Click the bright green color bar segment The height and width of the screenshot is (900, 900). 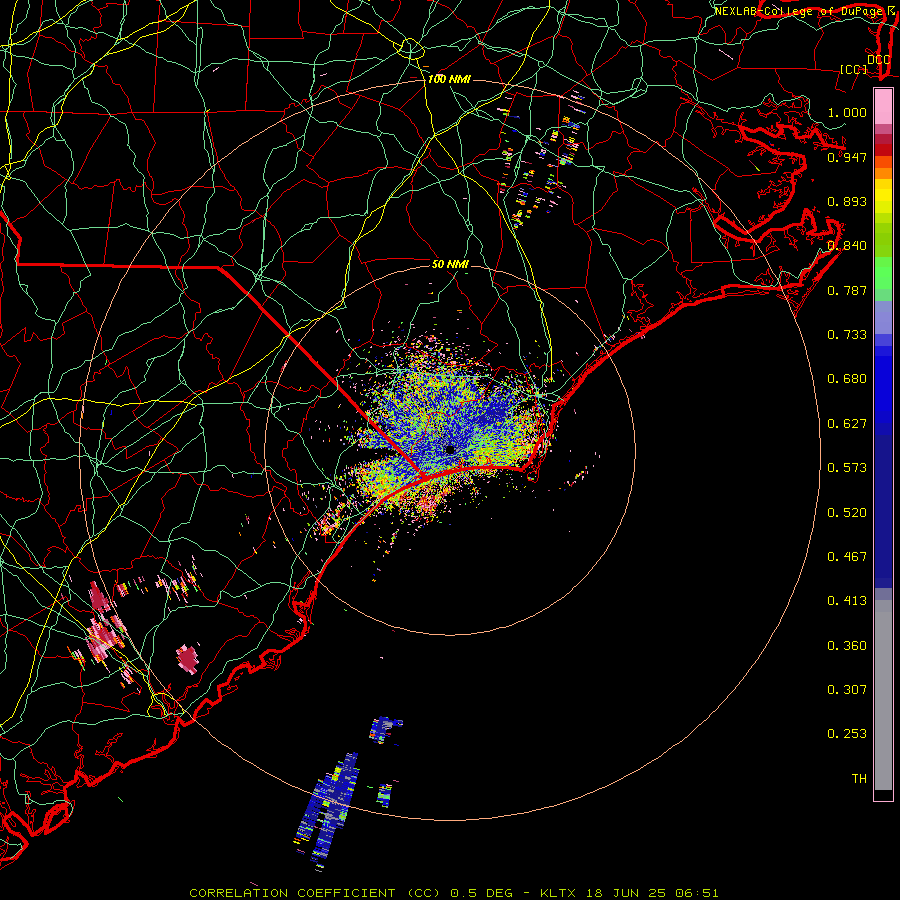[x=883, y=273]
